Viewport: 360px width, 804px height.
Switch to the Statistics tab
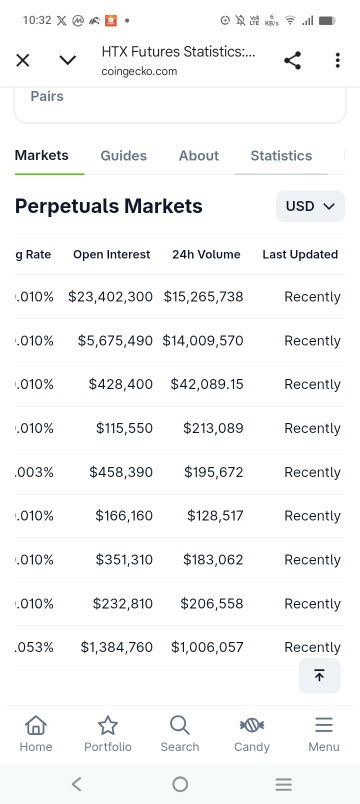(x=281, y=155)
